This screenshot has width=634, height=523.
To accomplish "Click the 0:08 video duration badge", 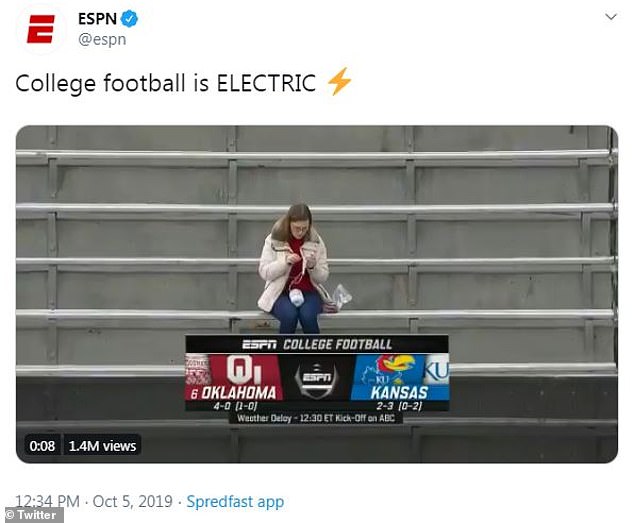I will coord(41,446).
